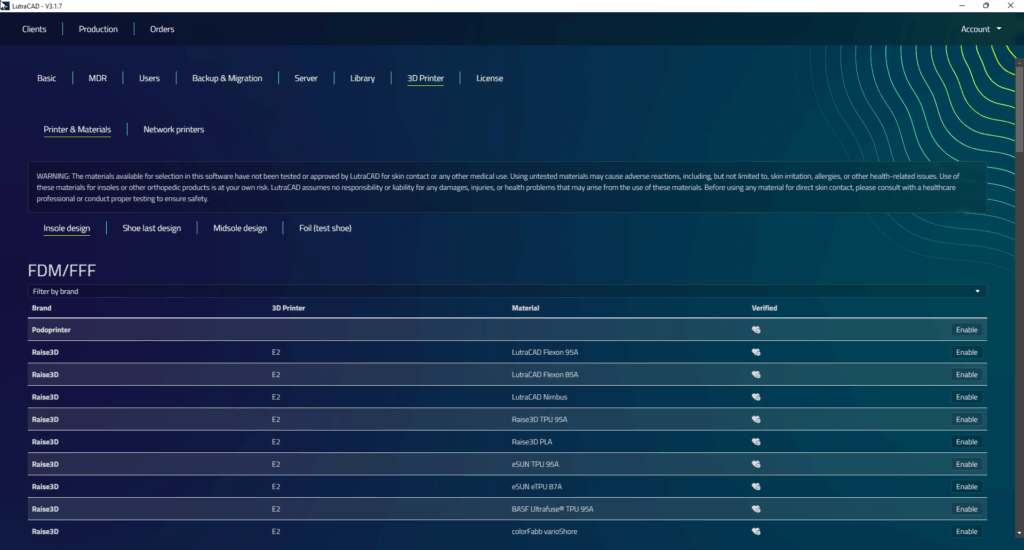
Task: Click the verified badge for colorFabb varioShore
Action: point(757,532)
